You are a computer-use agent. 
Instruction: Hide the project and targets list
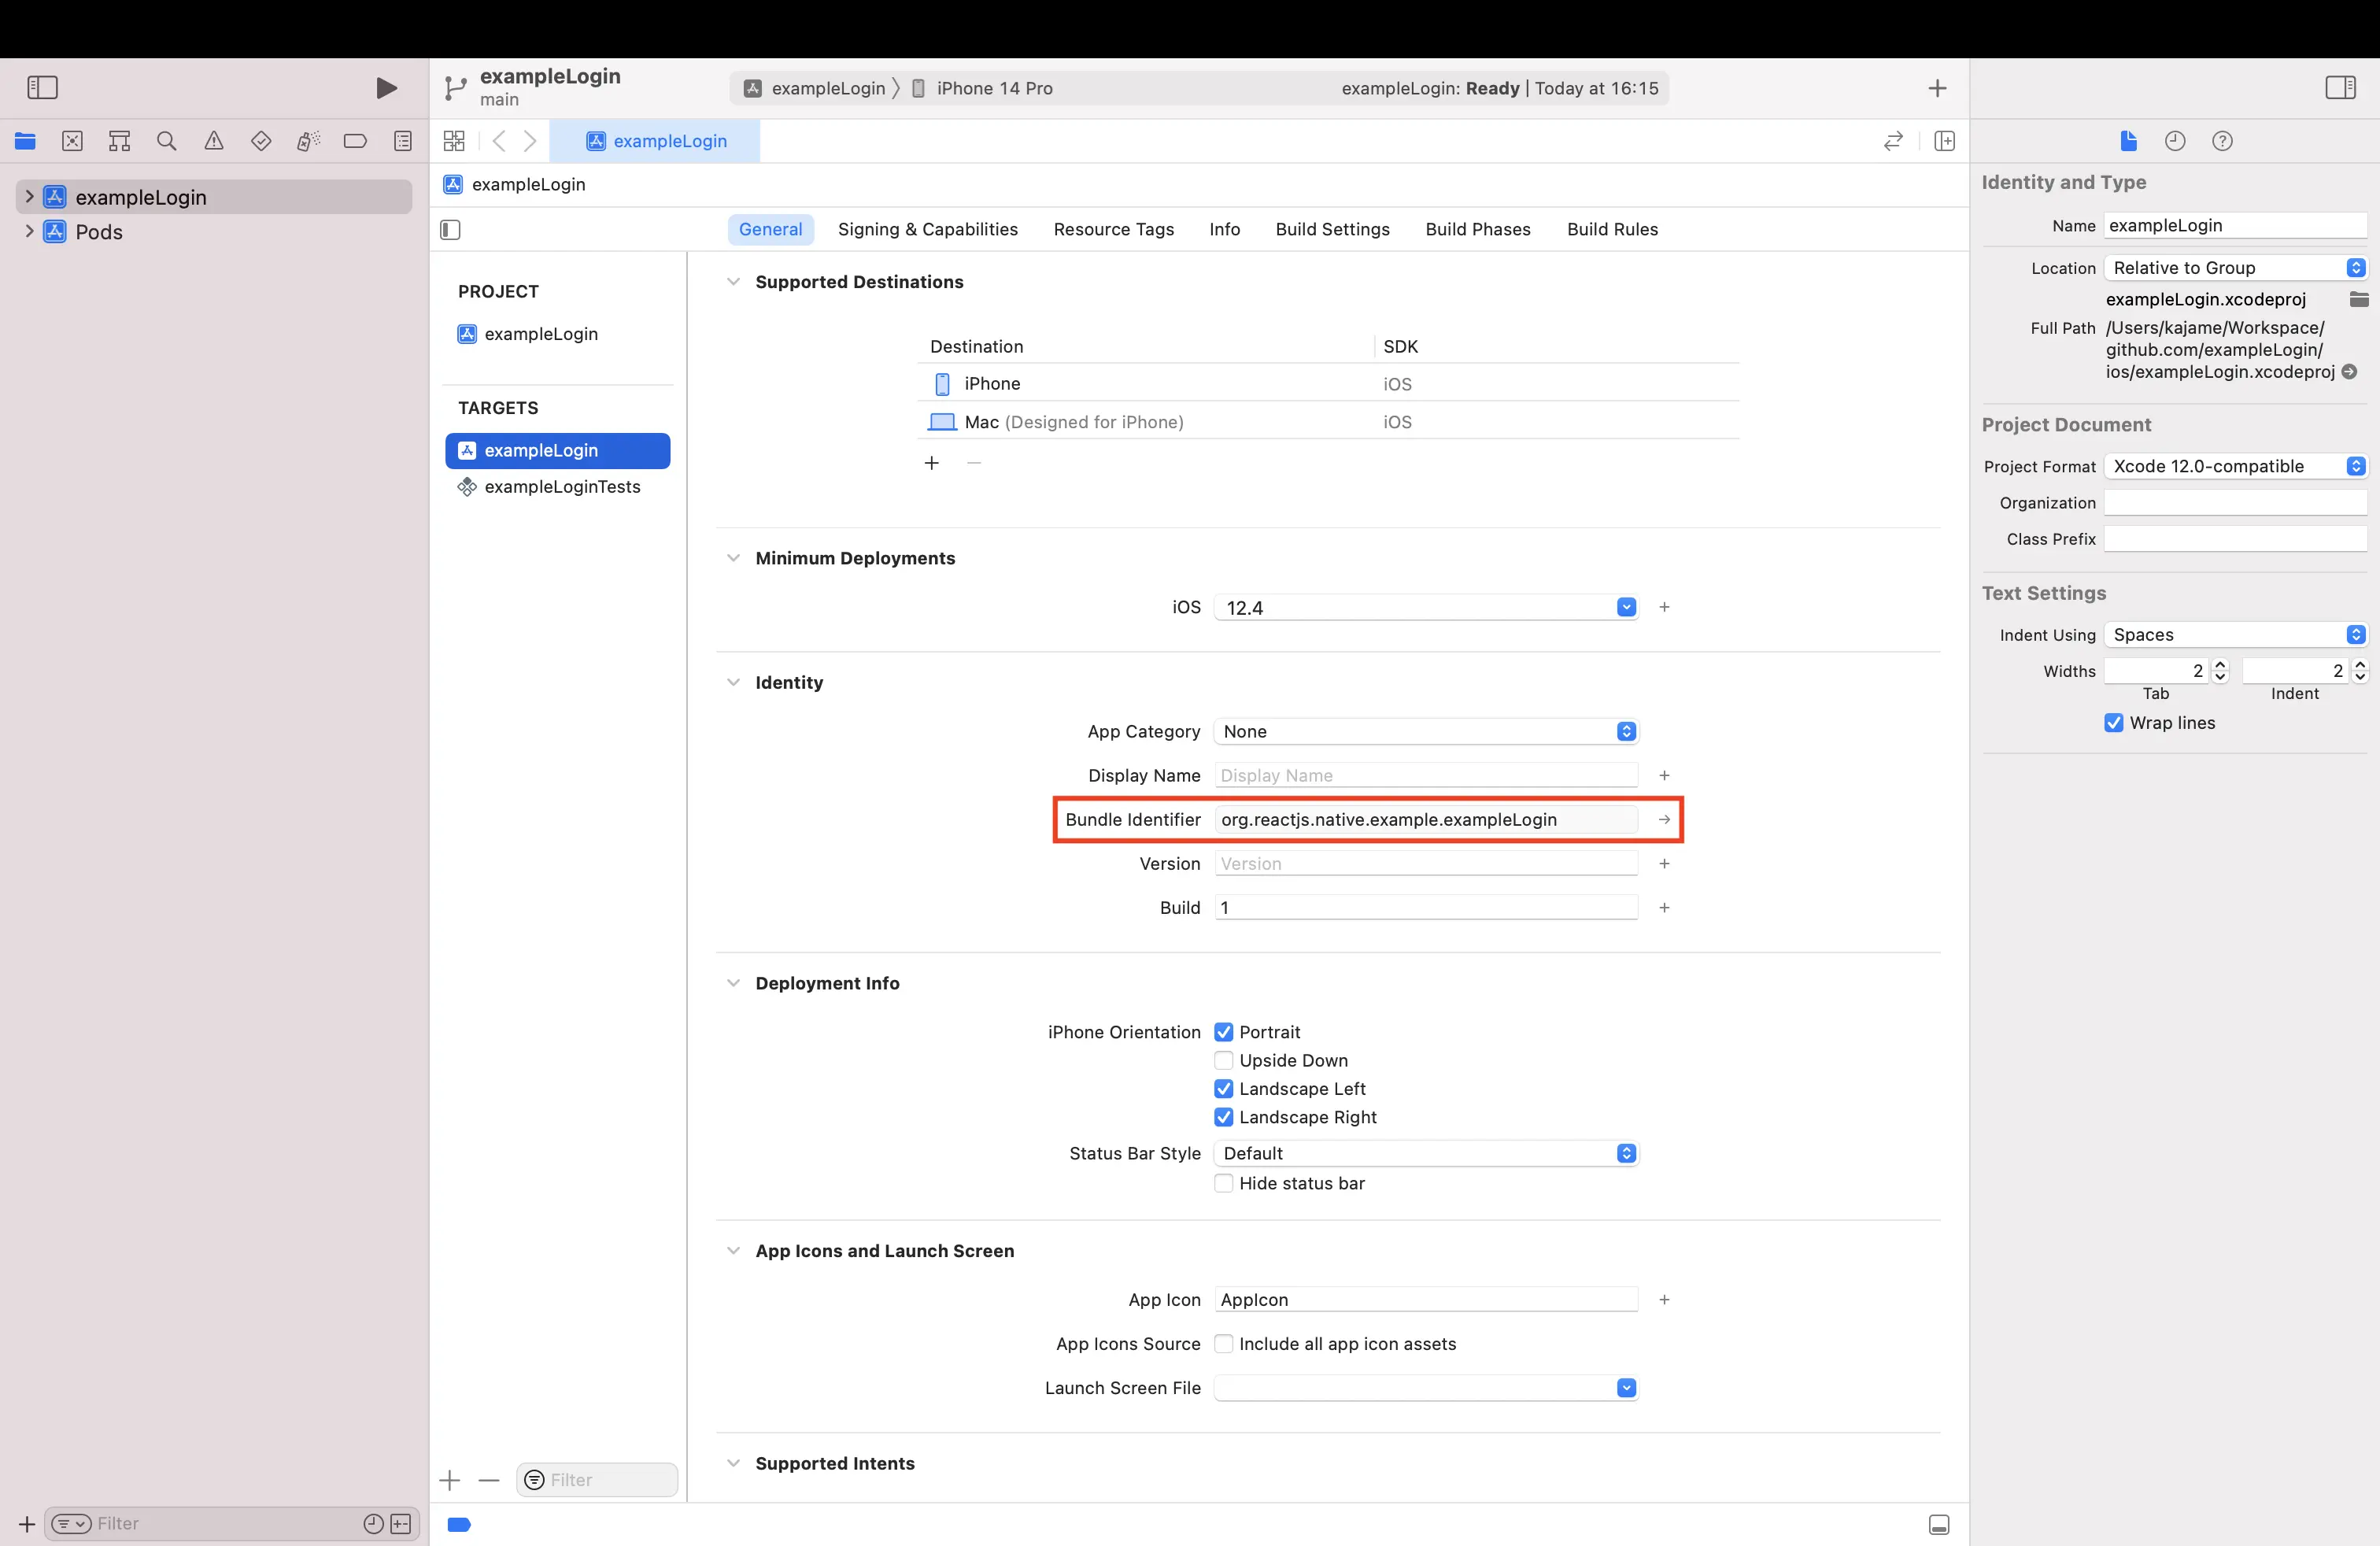(450, 230)
